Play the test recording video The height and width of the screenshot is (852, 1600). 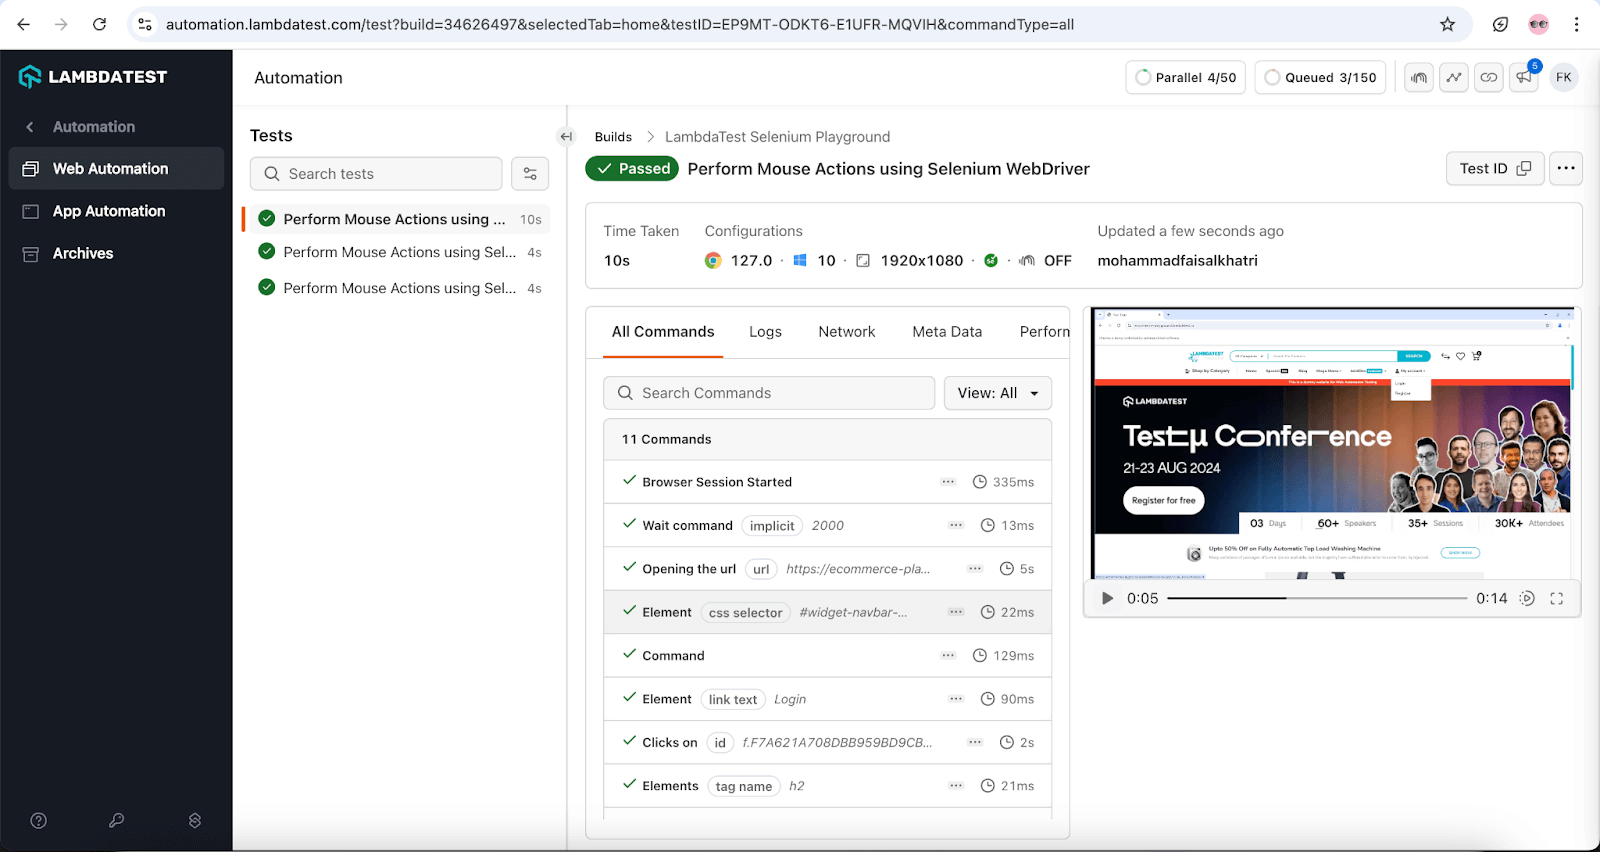1107,599
